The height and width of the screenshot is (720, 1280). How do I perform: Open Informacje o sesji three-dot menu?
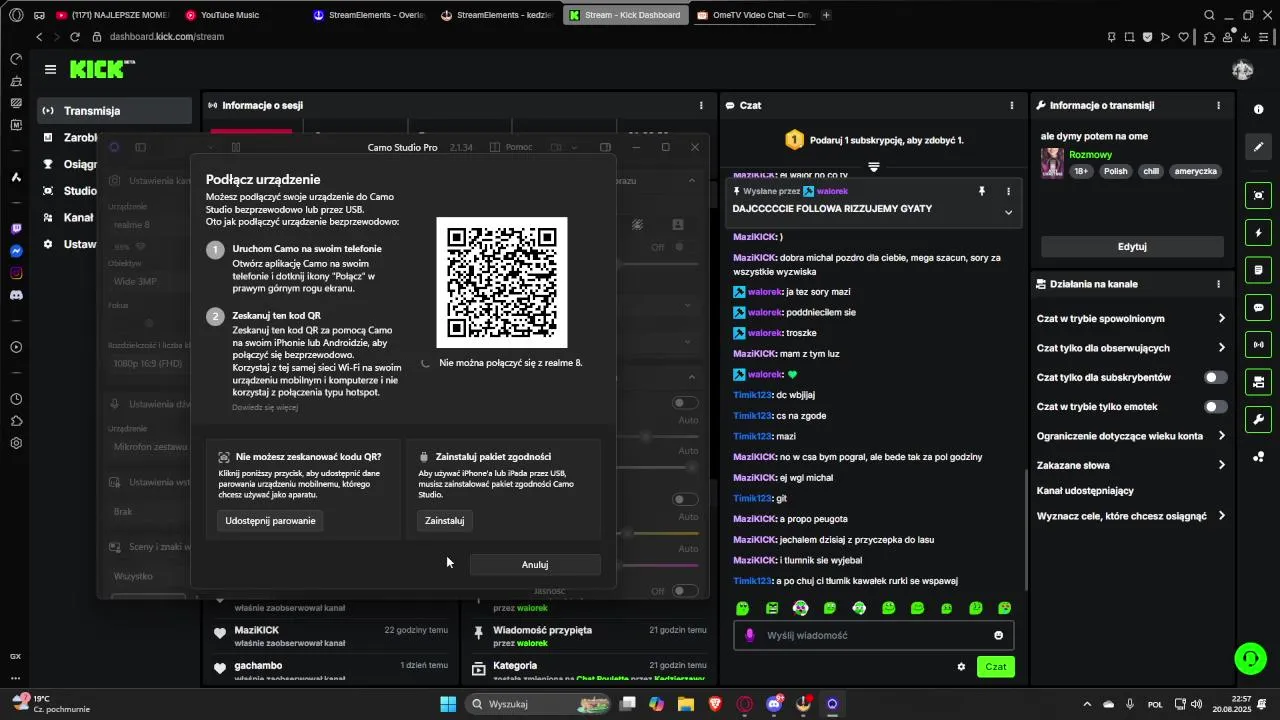[x=700, y=105]
